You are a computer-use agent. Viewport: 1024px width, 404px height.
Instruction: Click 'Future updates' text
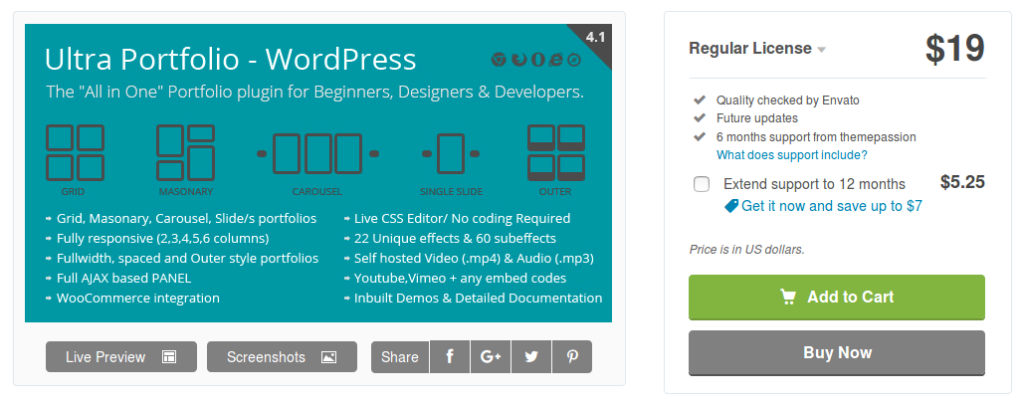point(757,118)
